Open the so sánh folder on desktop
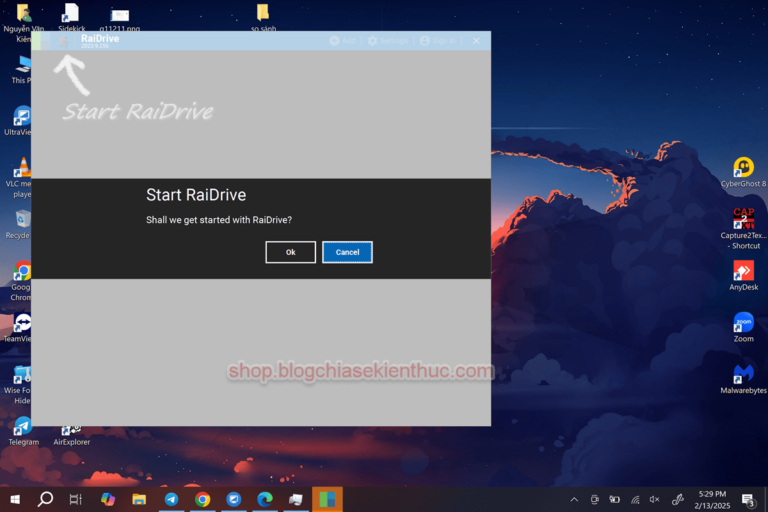 (x=262, y=13)
